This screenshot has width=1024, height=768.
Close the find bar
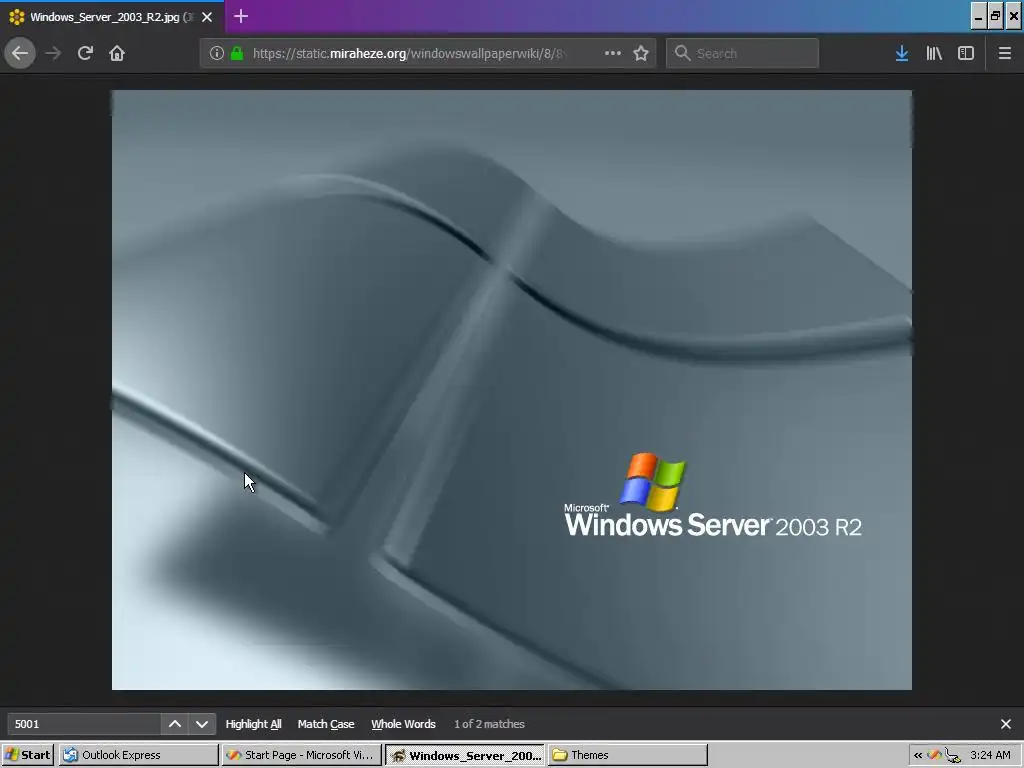1006,724
